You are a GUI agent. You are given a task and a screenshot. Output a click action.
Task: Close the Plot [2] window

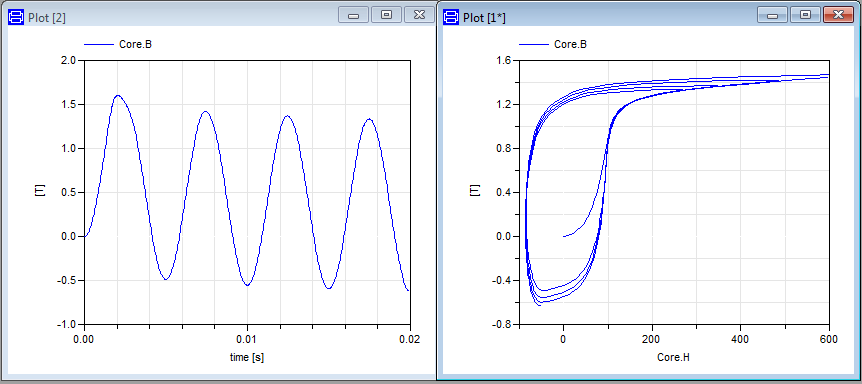pos(419,15)
